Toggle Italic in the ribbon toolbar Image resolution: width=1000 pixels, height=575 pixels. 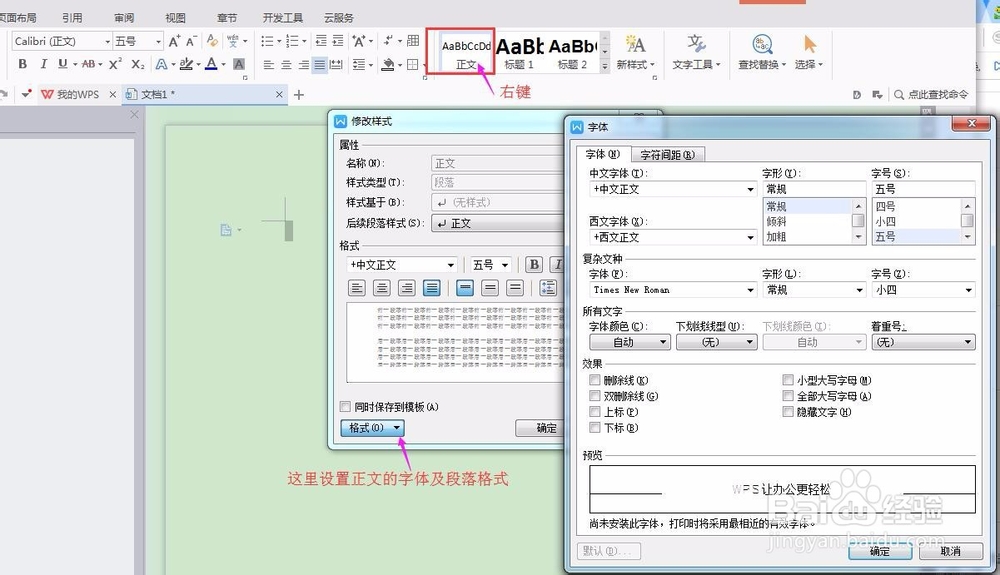[x=43, y=64]
